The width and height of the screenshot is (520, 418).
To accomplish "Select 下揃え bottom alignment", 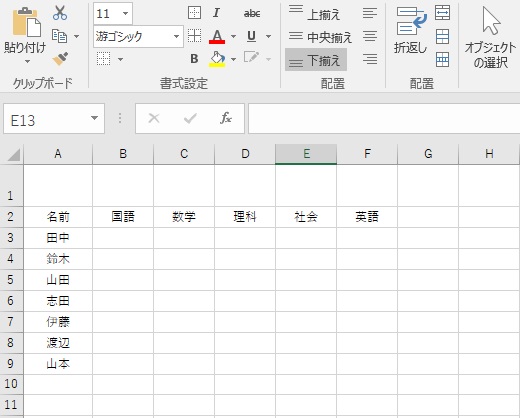I will pyautogui.click(x=316, y=60).
